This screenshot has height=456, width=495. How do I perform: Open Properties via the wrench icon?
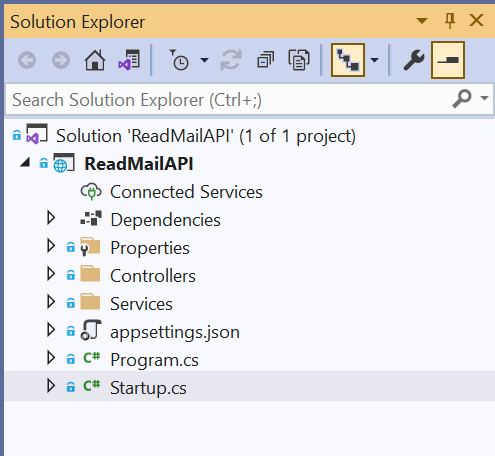point(414,60)
